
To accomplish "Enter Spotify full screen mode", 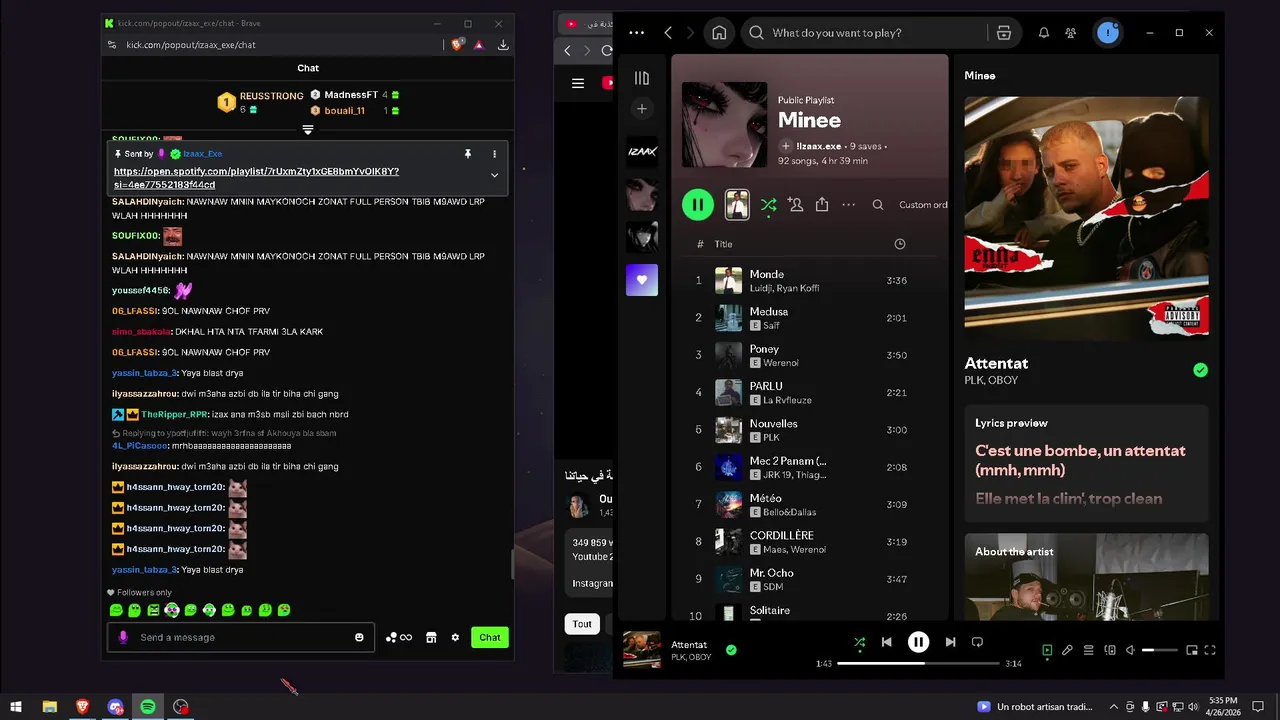I will click(1210, 650).
